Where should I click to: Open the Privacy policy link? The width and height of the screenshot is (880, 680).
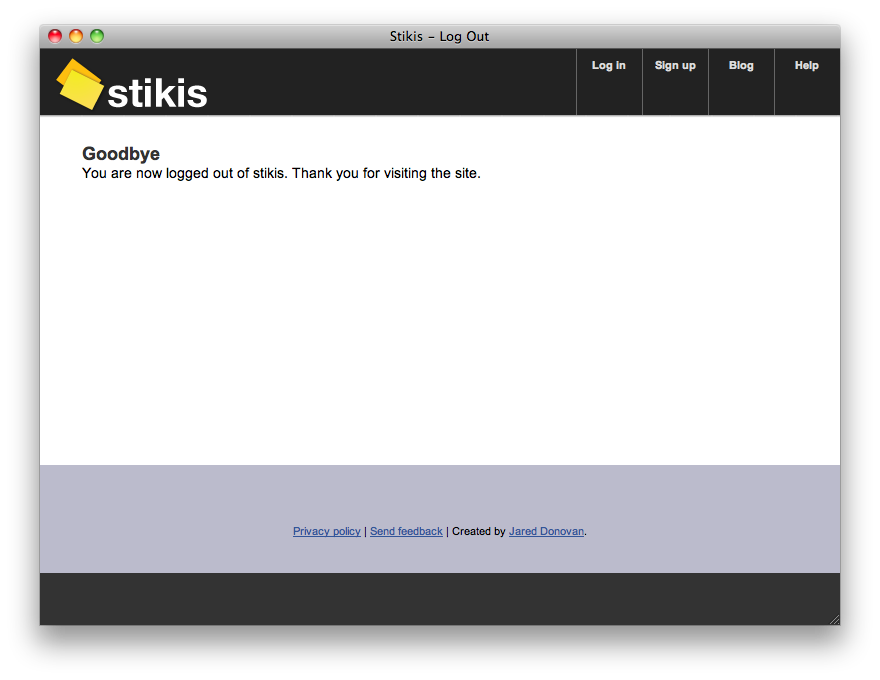tap(326, 531)
